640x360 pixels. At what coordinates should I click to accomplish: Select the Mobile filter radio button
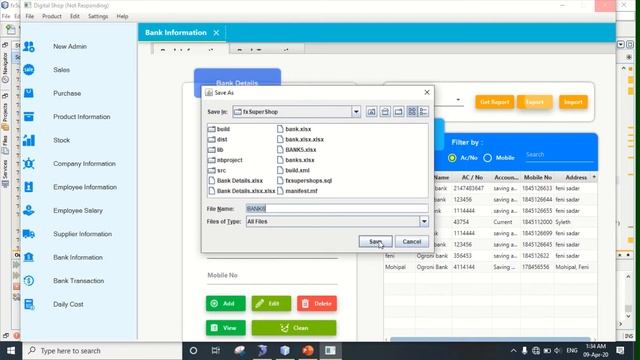[487, 158]
